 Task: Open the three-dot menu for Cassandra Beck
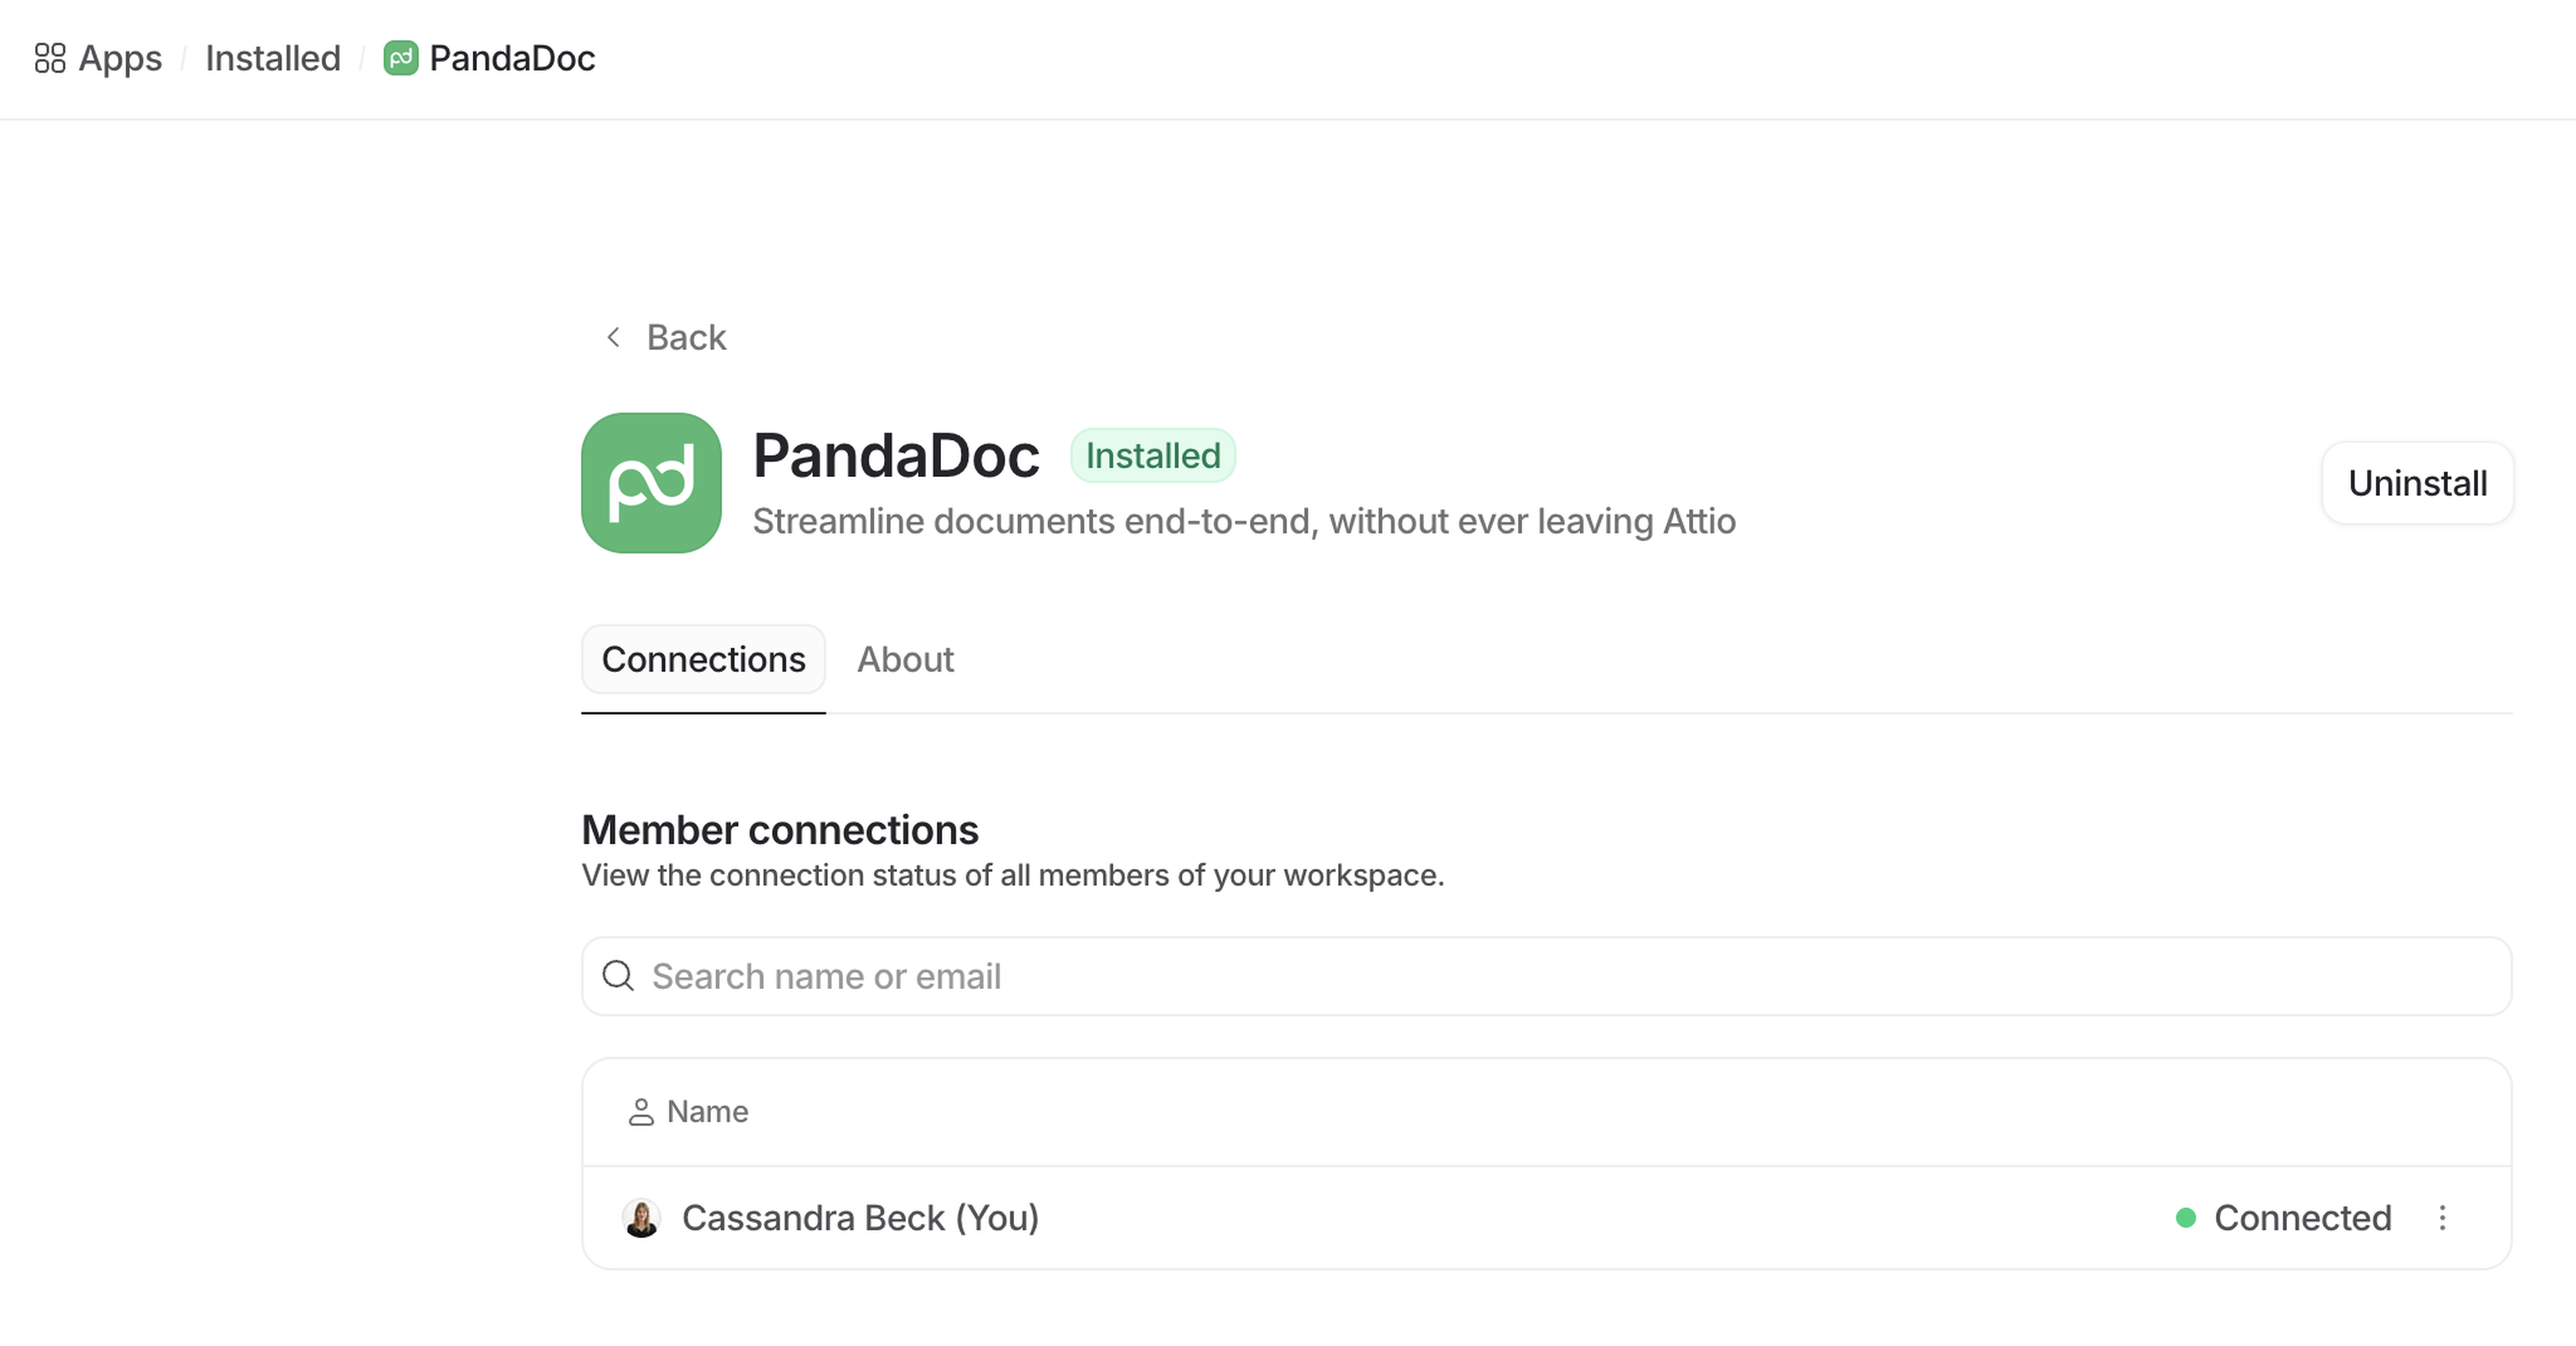(2442, 1218)
